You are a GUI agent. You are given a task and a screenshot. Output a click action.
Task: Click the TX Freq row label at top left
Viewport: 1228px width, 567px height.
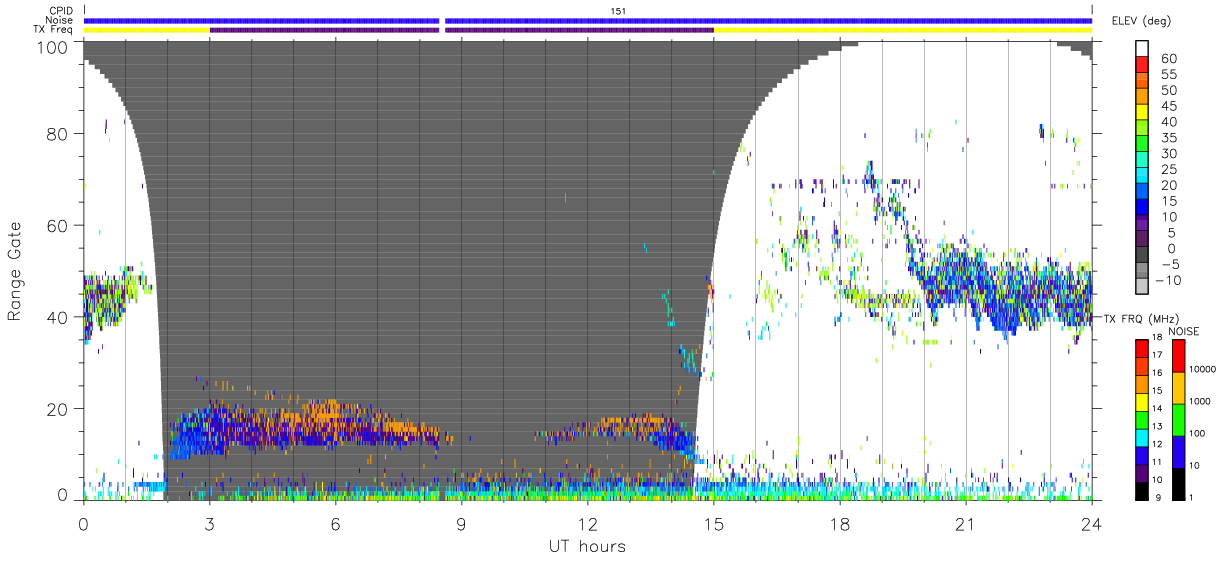coord(55,30)
